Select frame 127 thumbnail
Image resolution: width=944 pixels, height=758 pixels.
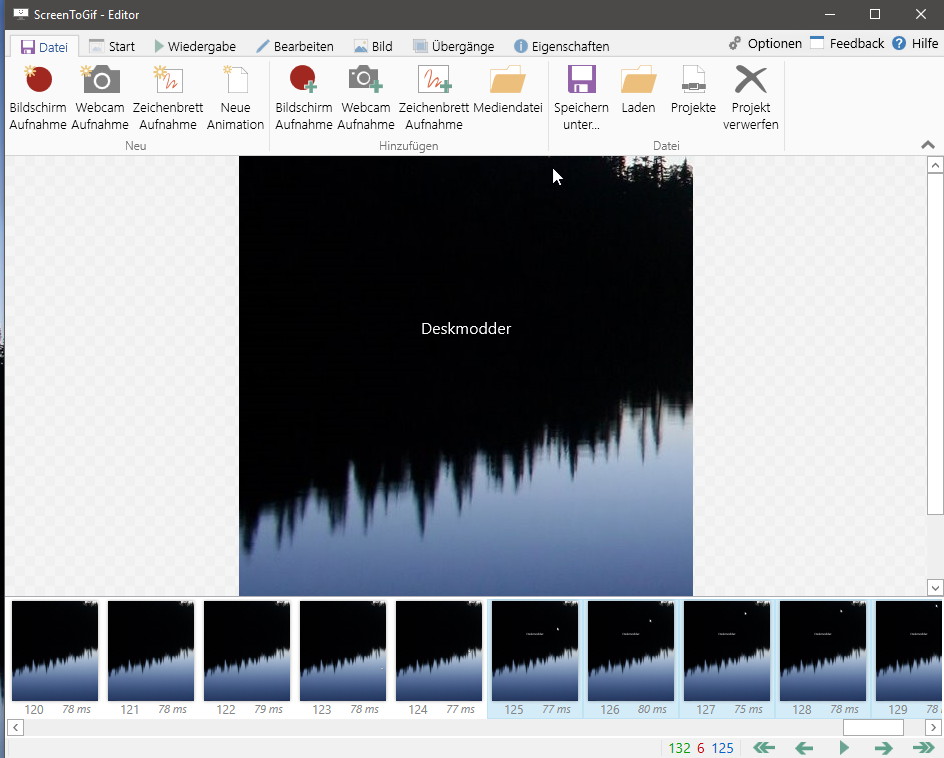pyautogui.click(x=727, y=651)
